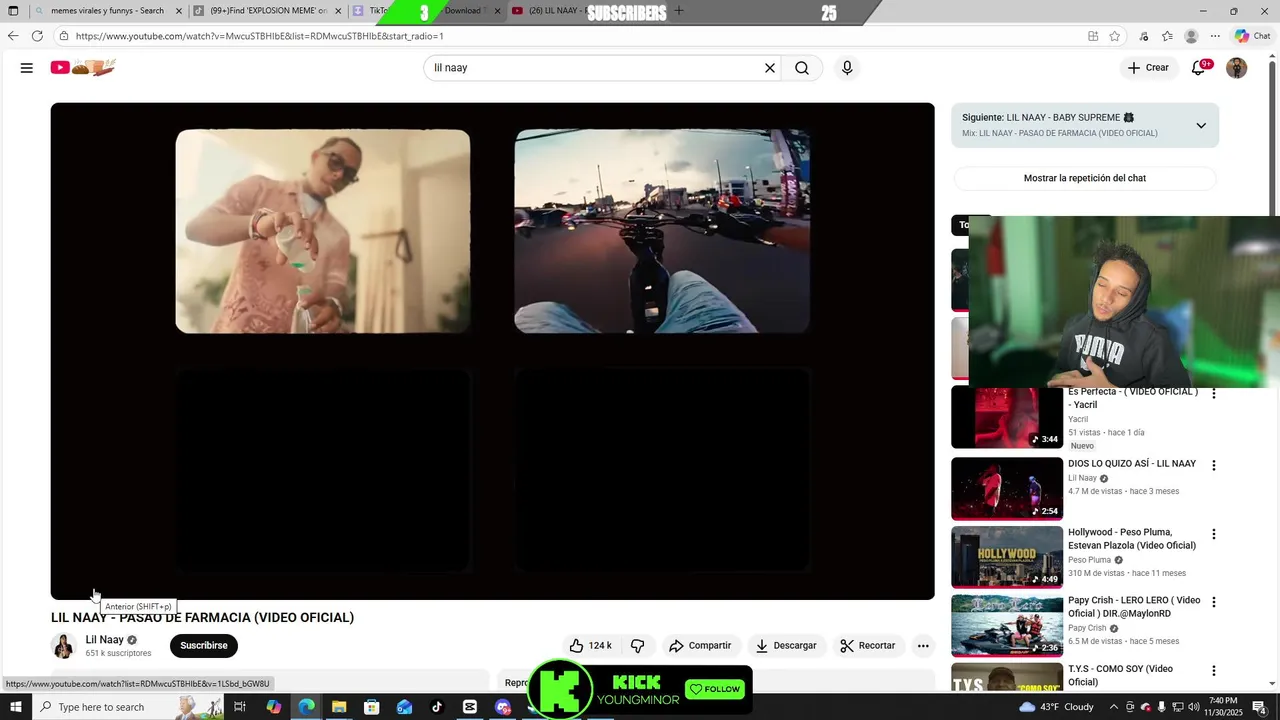Open Lil Naay channel avatar
The width and height of the screenshot is (1280, 720).
click(64, 646)
